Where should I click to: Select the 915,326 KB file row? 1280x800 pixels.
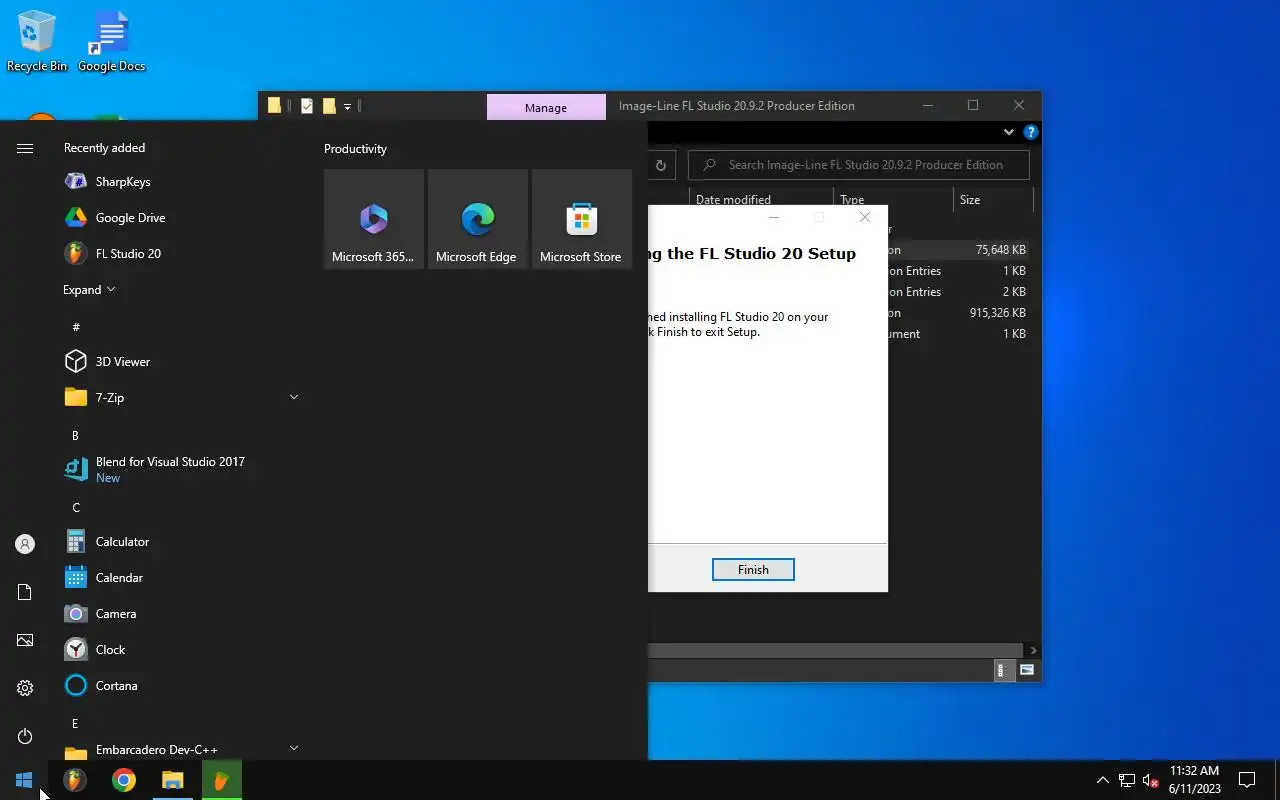(x=958, y=313)
